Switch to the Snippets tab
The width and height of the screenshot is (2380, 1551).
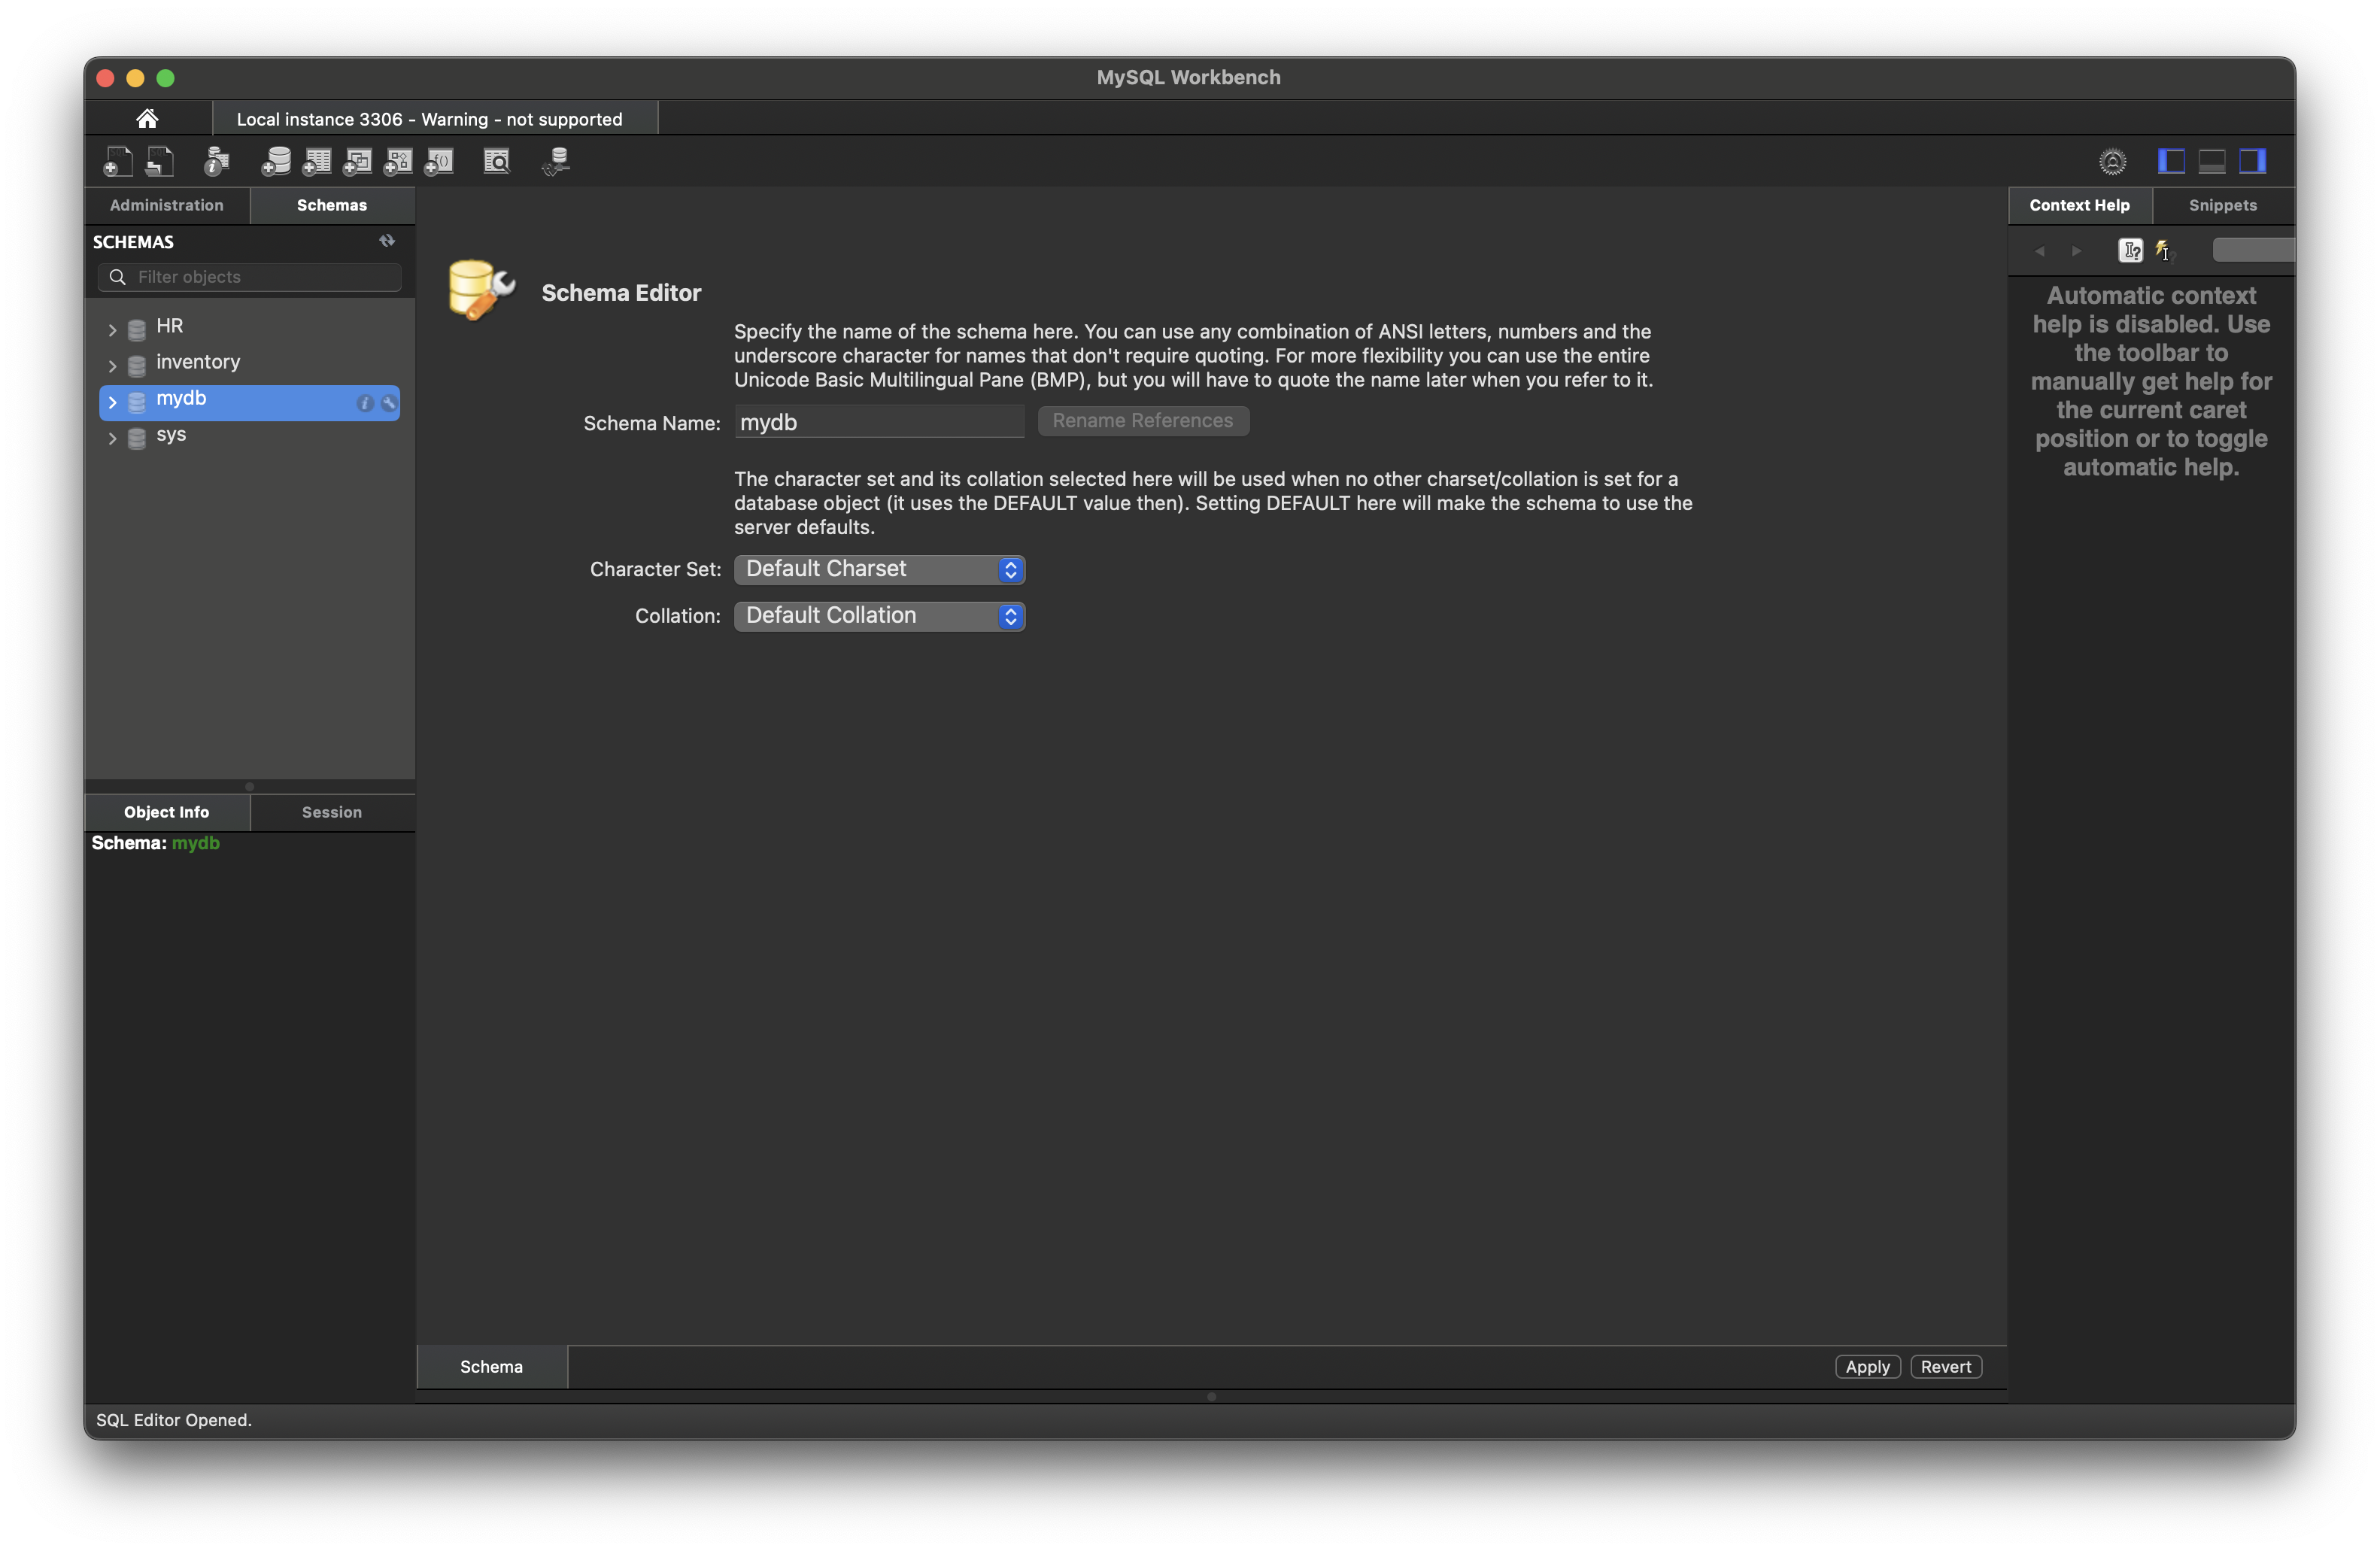[2222, 205]
